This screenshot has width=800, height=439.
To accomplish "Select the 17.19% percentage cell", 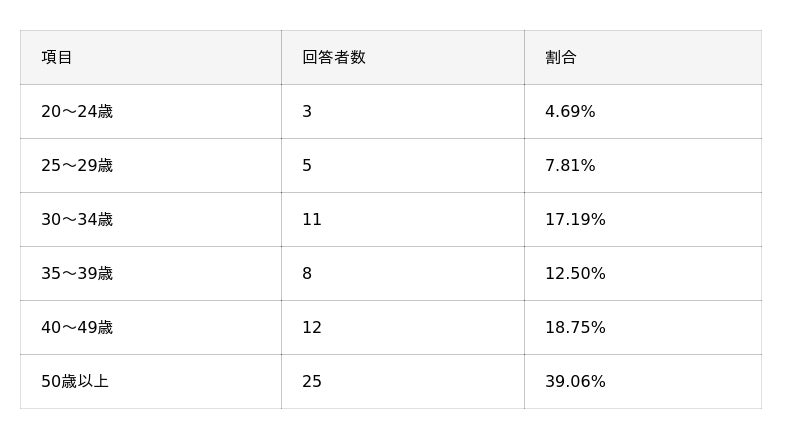I will point(575,220).
